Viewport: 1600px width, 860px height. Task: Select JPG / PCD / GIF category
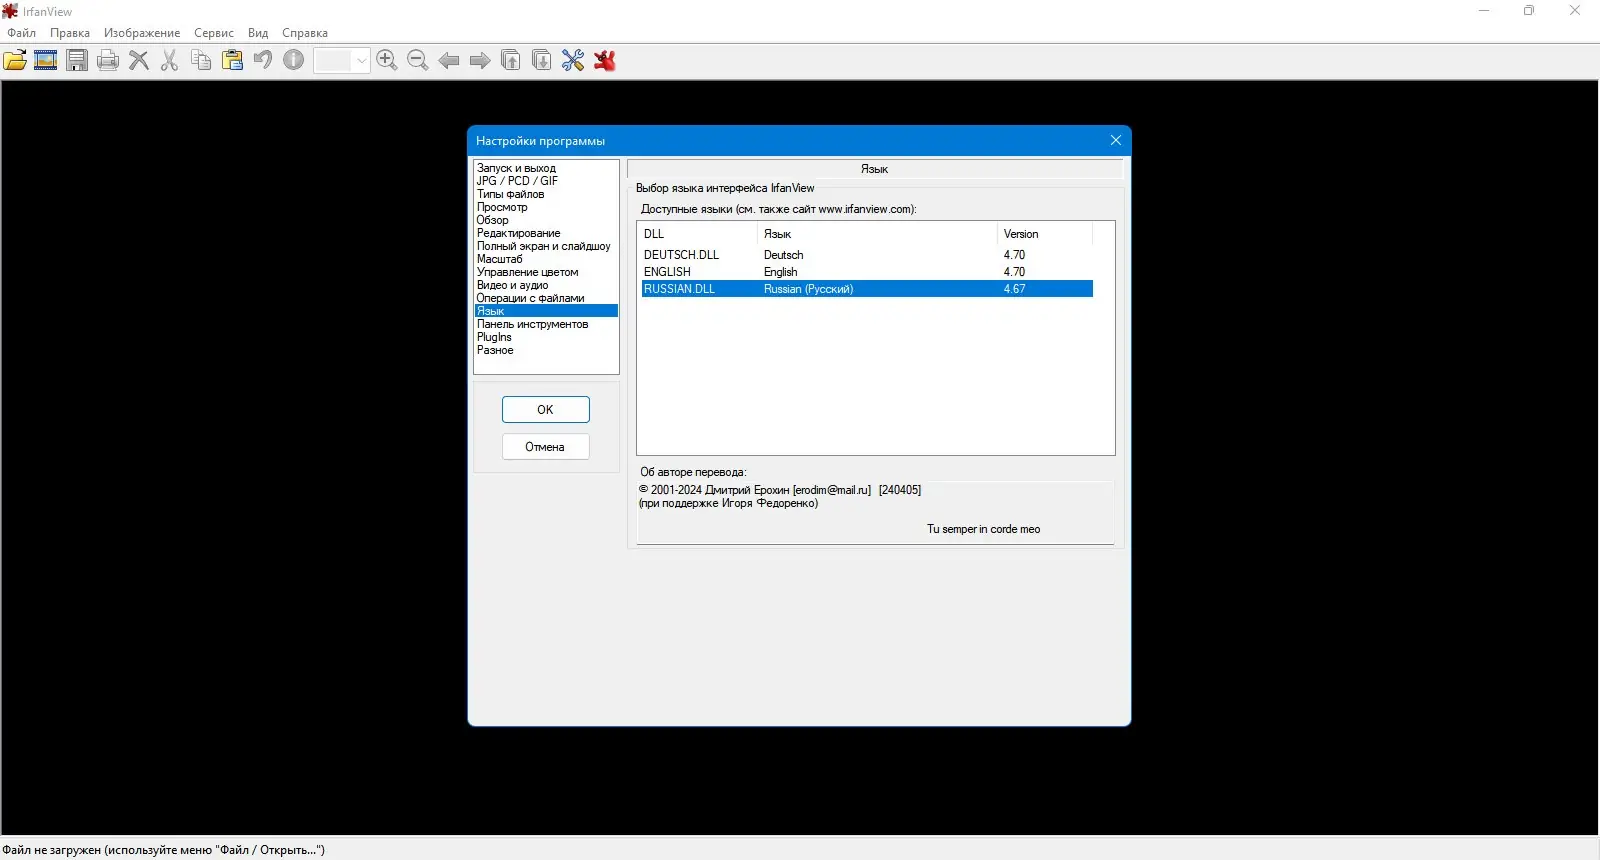tap(546, 181)
